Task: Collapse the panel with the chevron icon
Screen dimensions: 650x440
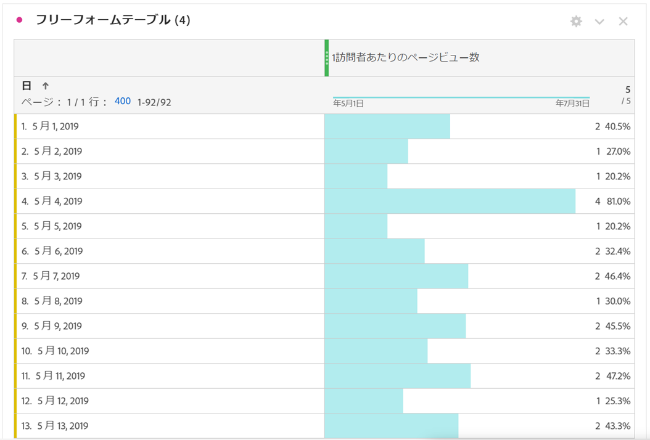Action: (x=600, y=21)
